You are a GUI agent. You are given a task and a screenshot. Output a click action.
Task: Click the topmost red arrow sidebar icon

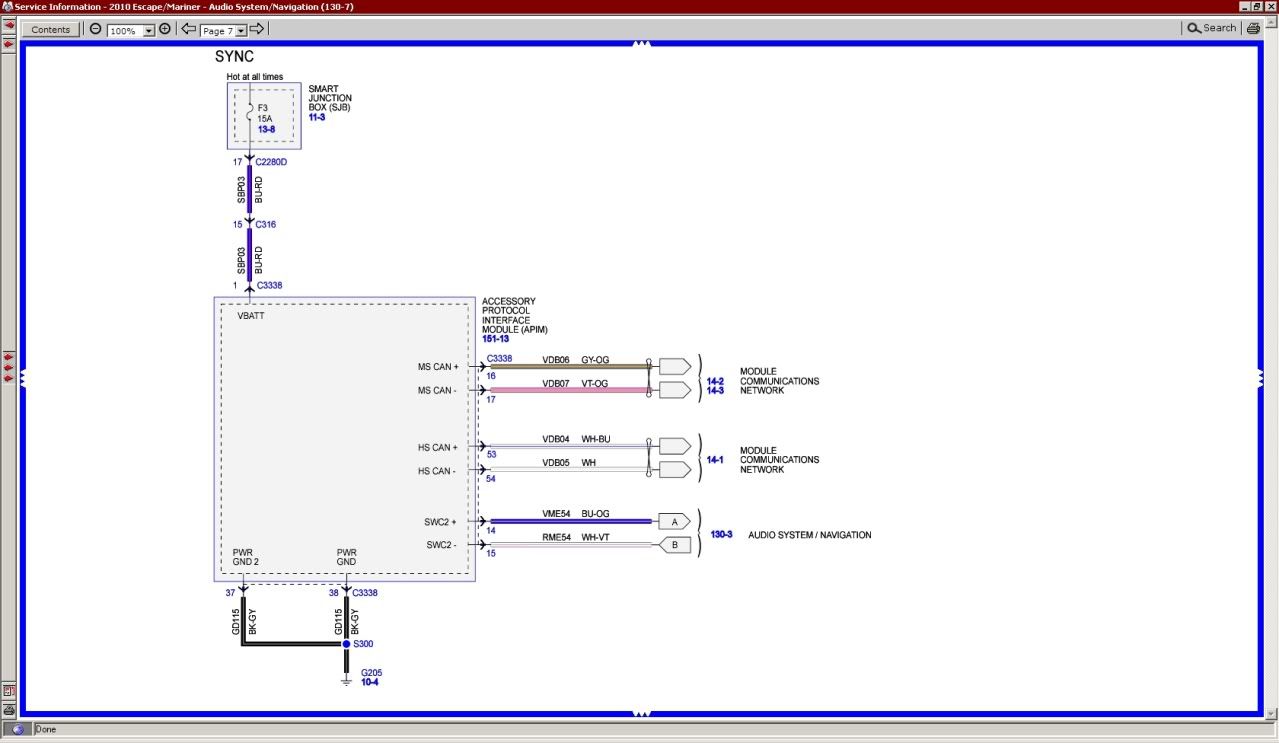click(x=8, y=25)
